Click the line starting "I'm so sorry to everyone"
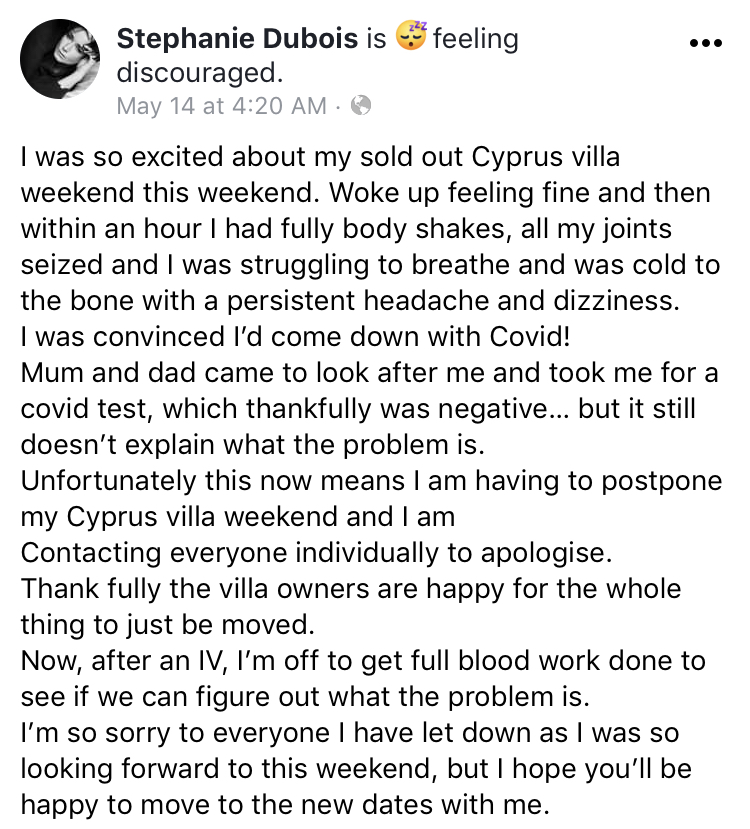 tap(349, 733)
